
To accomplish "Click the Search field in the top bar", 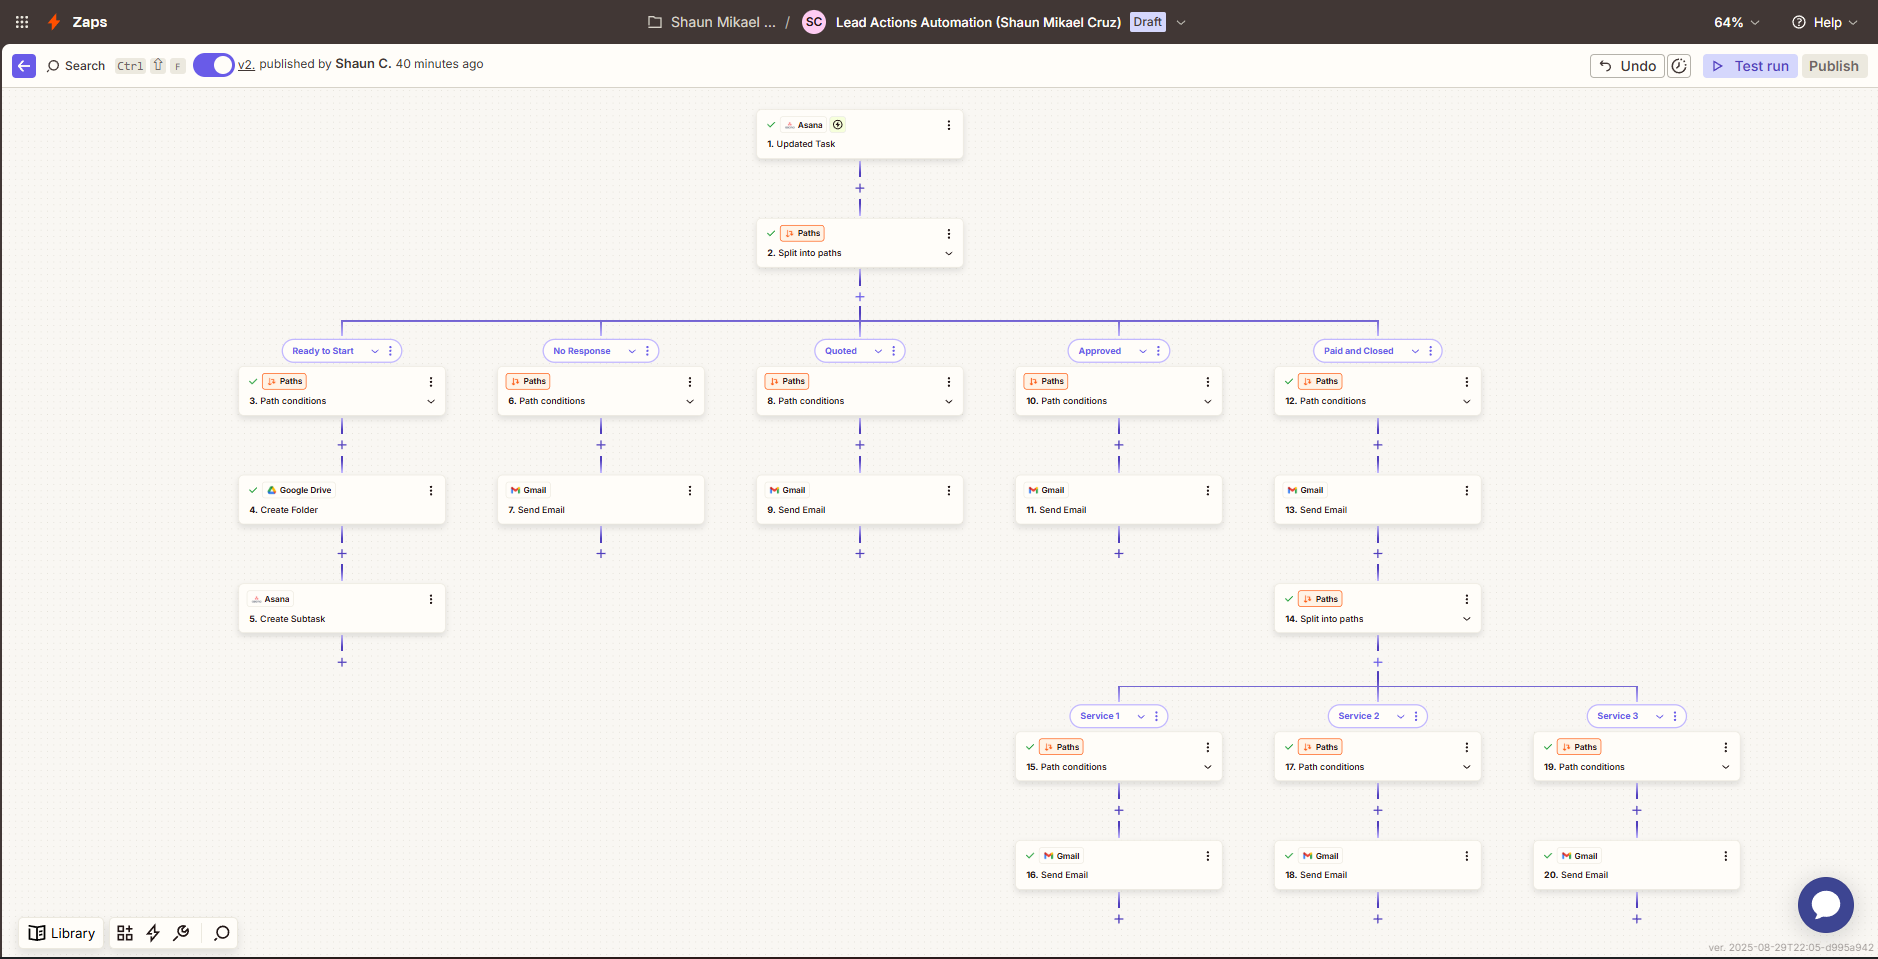I will (x=85, y=65).
